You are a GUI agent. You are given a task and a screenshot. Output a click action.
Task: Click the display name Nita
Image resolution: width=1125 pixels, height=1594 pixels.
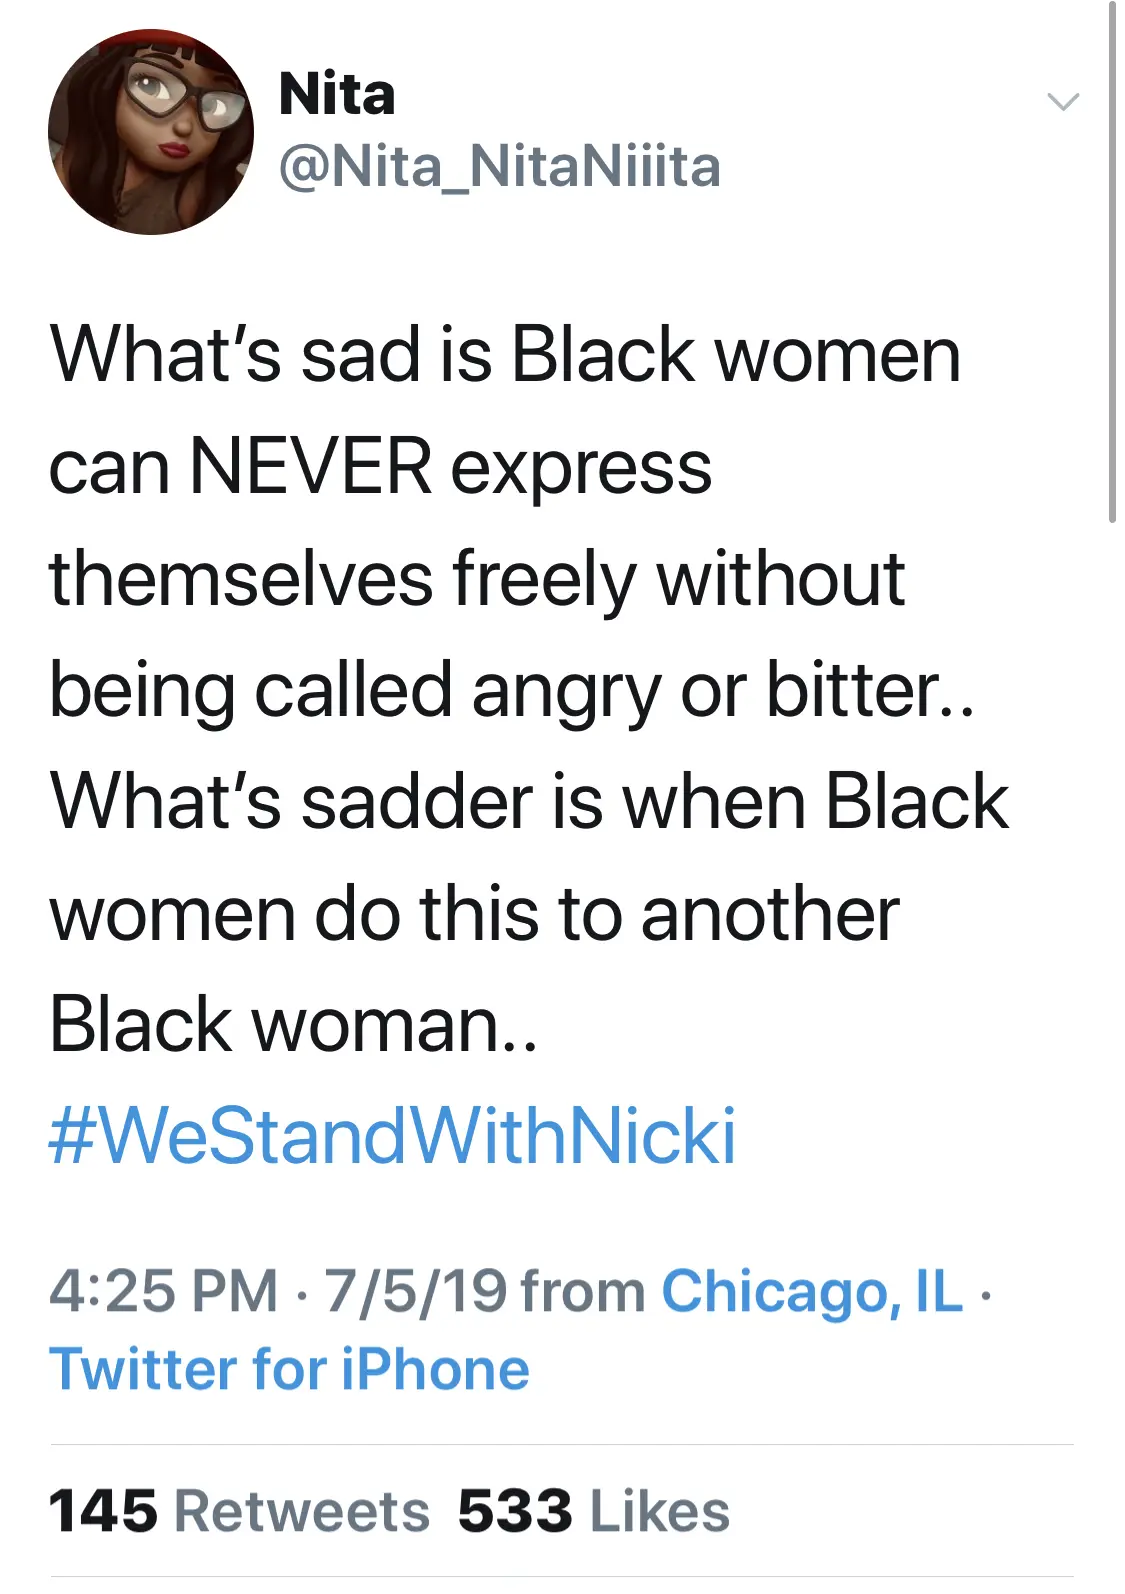pos(337,94)
